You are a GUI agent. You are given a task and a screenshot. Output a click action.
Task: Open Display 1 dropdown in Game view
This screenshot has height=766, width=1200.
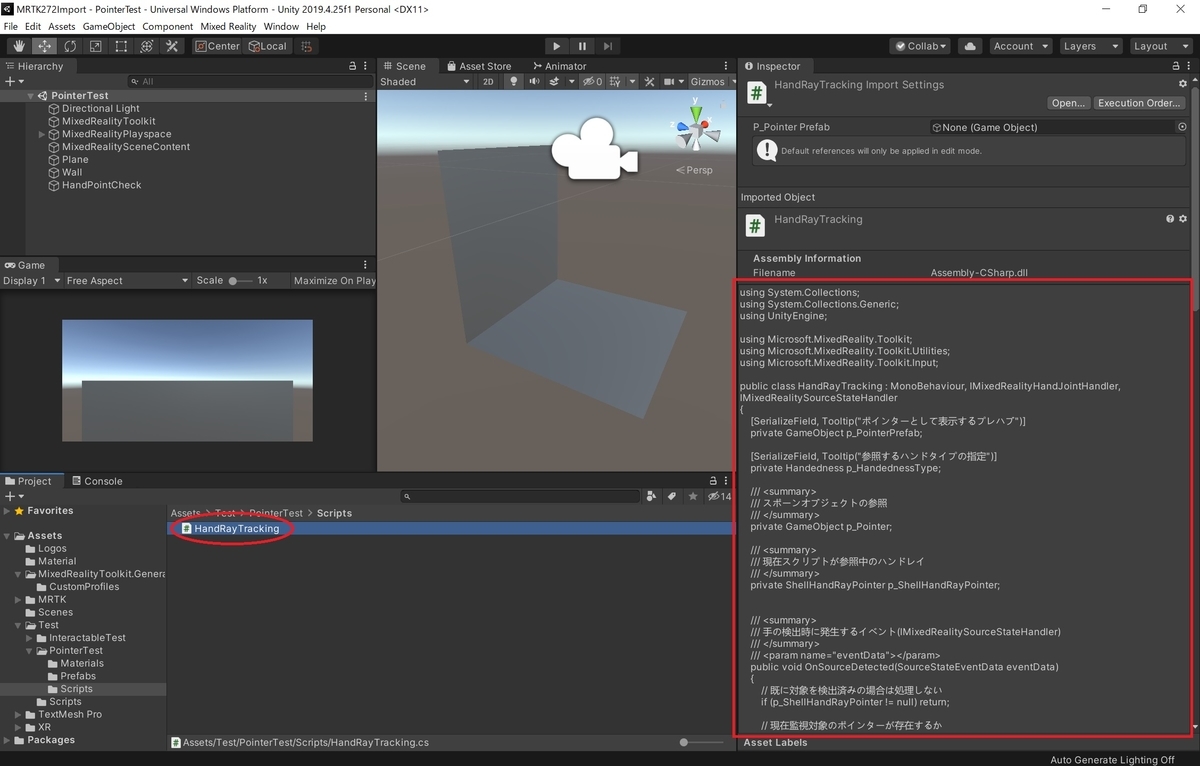tap(32, 281)
